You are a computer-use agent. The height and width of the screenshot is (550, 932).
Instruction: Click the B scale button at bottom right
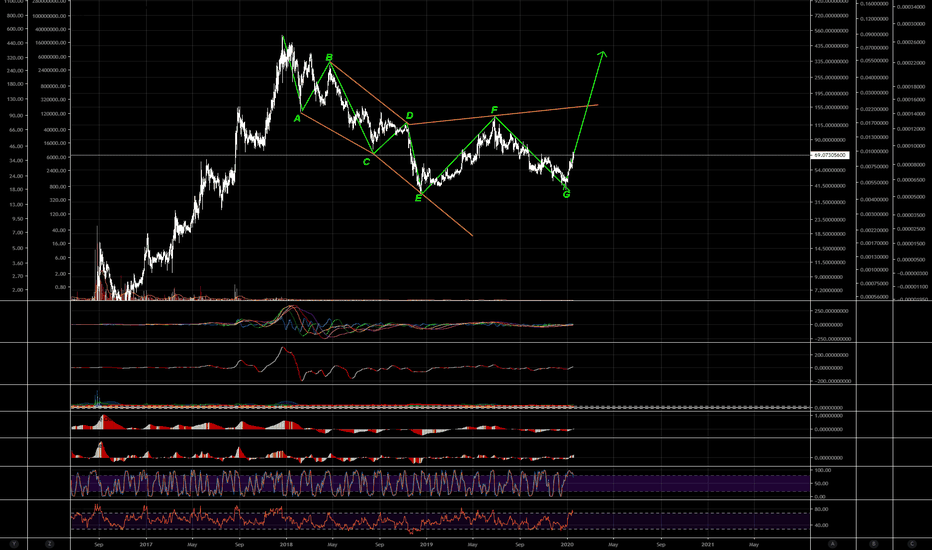click(x=874, y=544)
